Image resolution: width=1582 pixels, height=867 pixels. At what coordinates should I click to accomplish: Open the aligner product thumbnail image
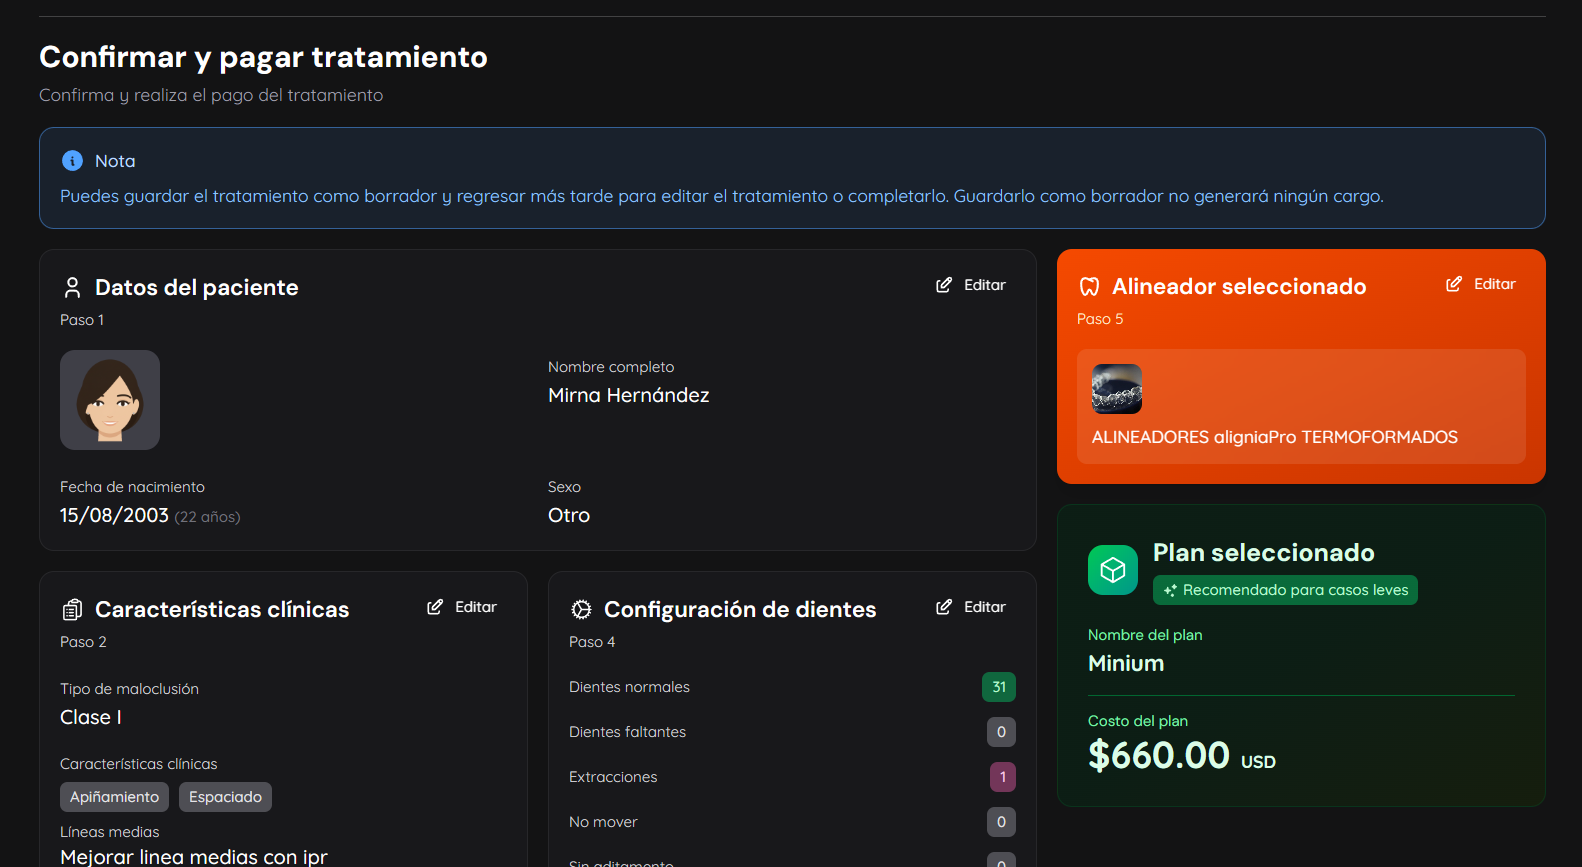pos(1116,389)
